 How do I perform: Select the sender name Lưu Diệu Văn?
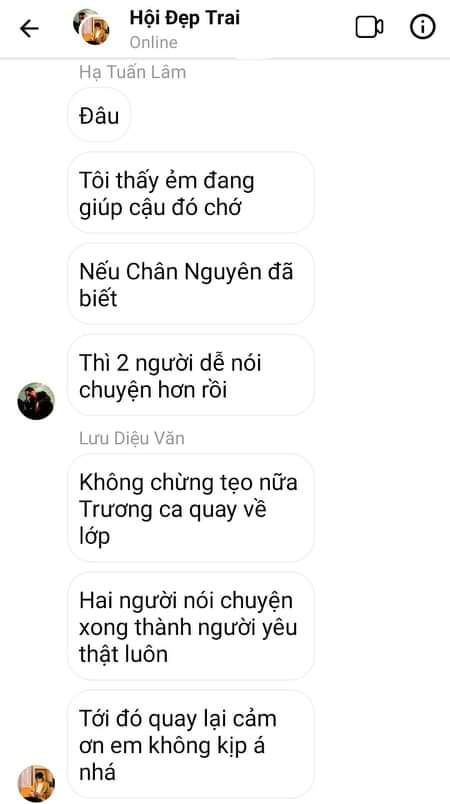[x=132, y=438]
